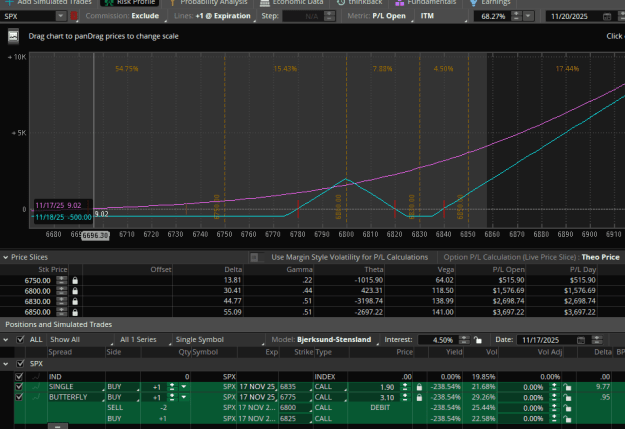Open the Single Symbol dropdown

pyautogui.click(x=219, y=340)
